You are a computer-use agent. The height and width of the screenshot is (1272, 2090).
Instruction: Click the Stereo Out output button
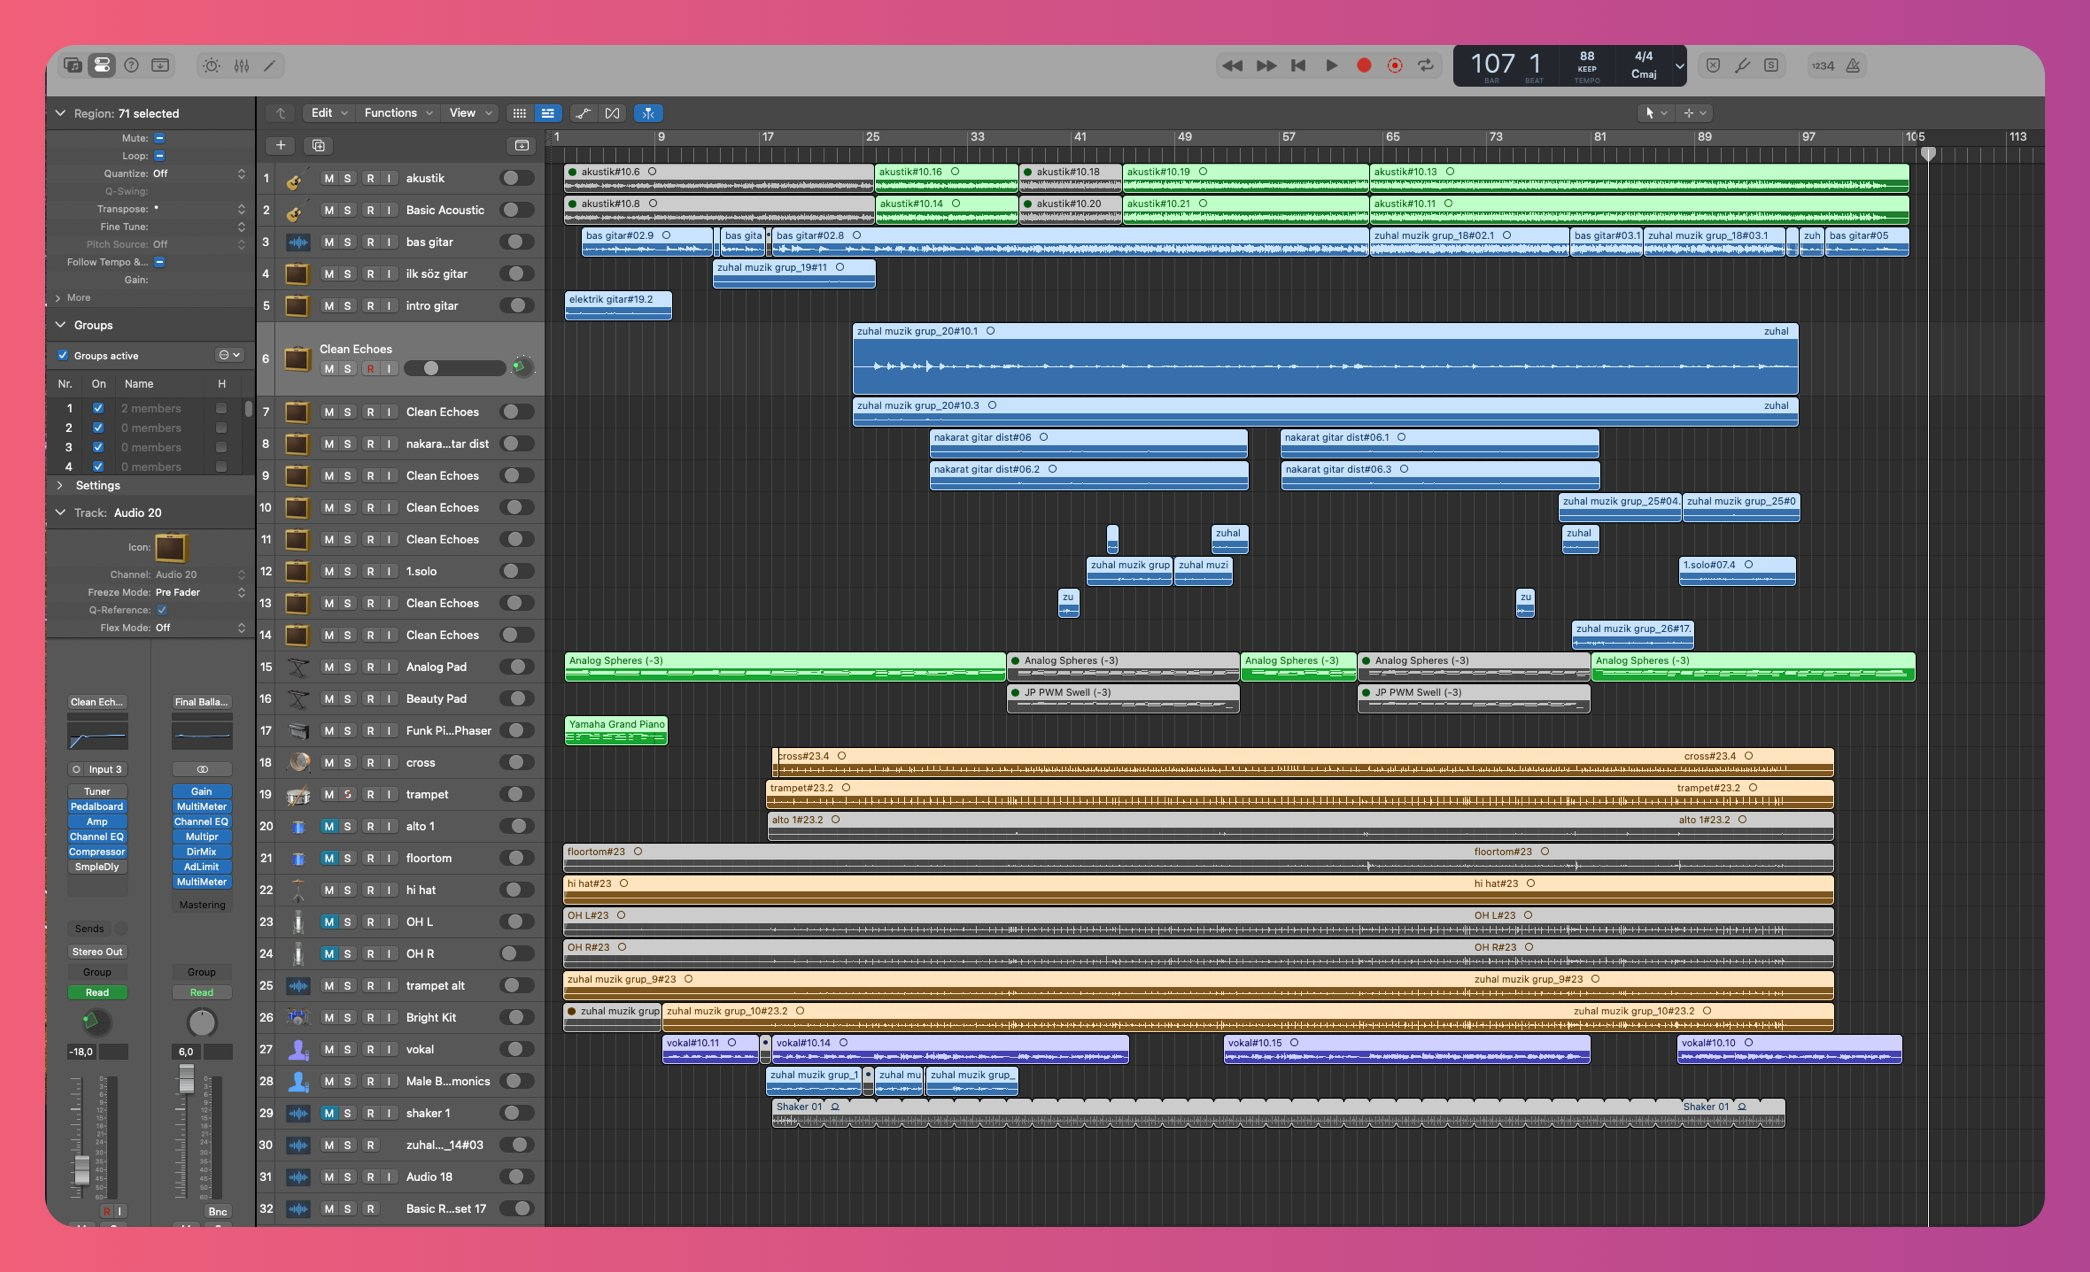click(97, 951)
